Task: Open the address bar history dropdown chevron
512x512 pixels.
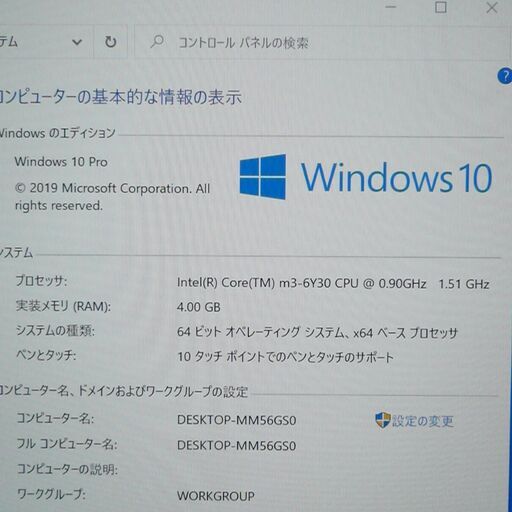Action: pos(77,42)
